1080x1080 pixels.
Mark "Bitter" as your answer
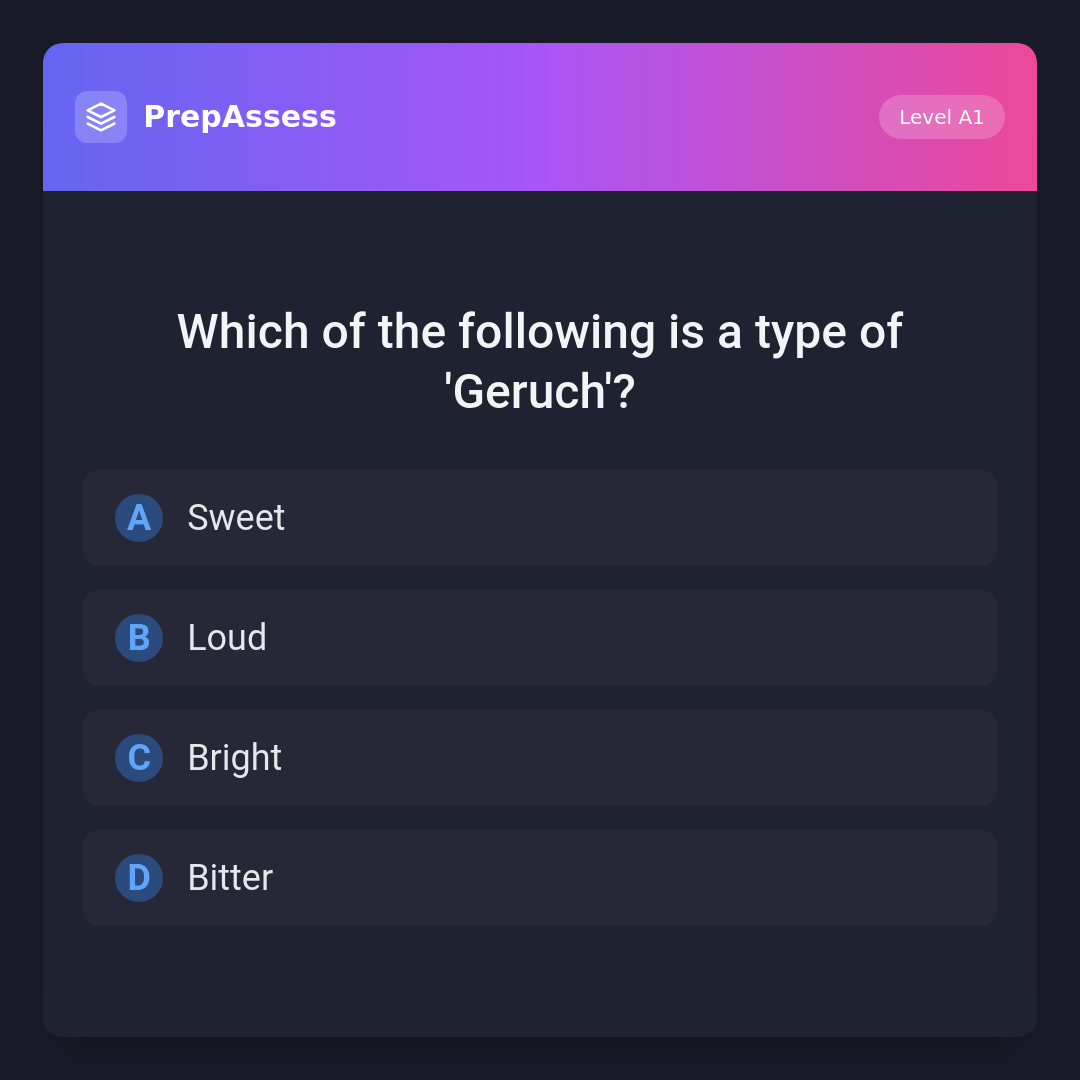point(230,878)
